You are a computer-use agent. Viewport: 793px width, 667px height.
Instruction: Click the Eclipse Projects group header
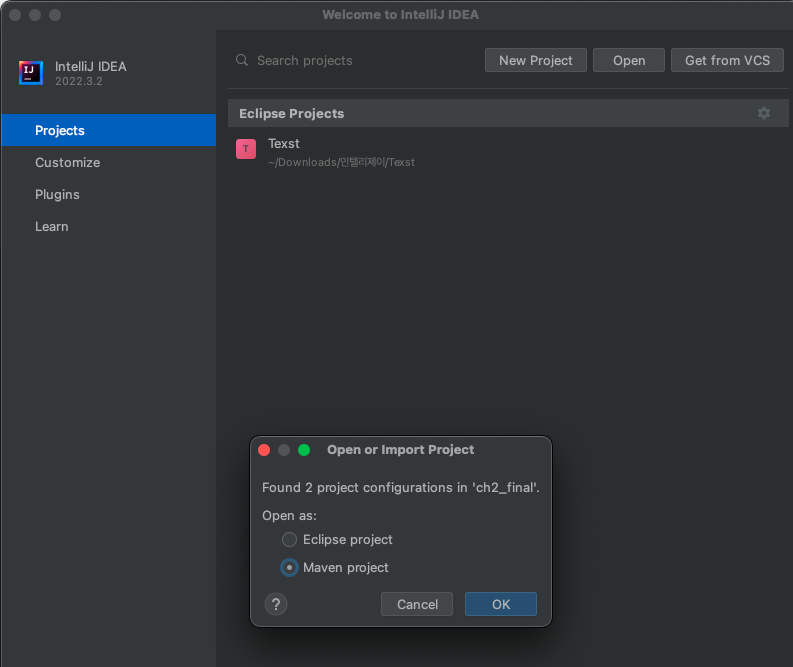508,113
